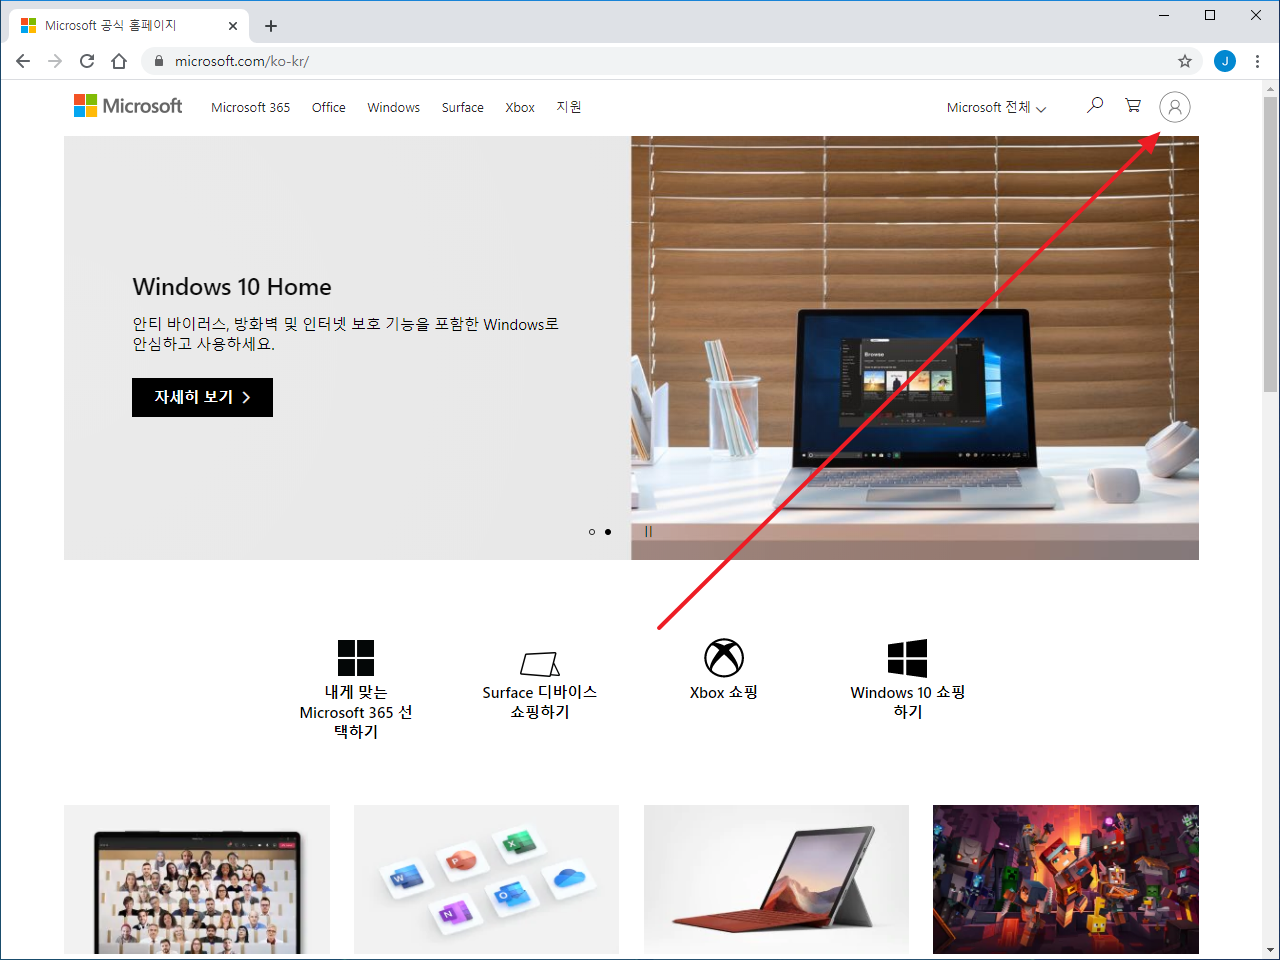Click the Windows 10 logo icon
This screenshot has width=1280, height=960.
click(x=908, y=658)
